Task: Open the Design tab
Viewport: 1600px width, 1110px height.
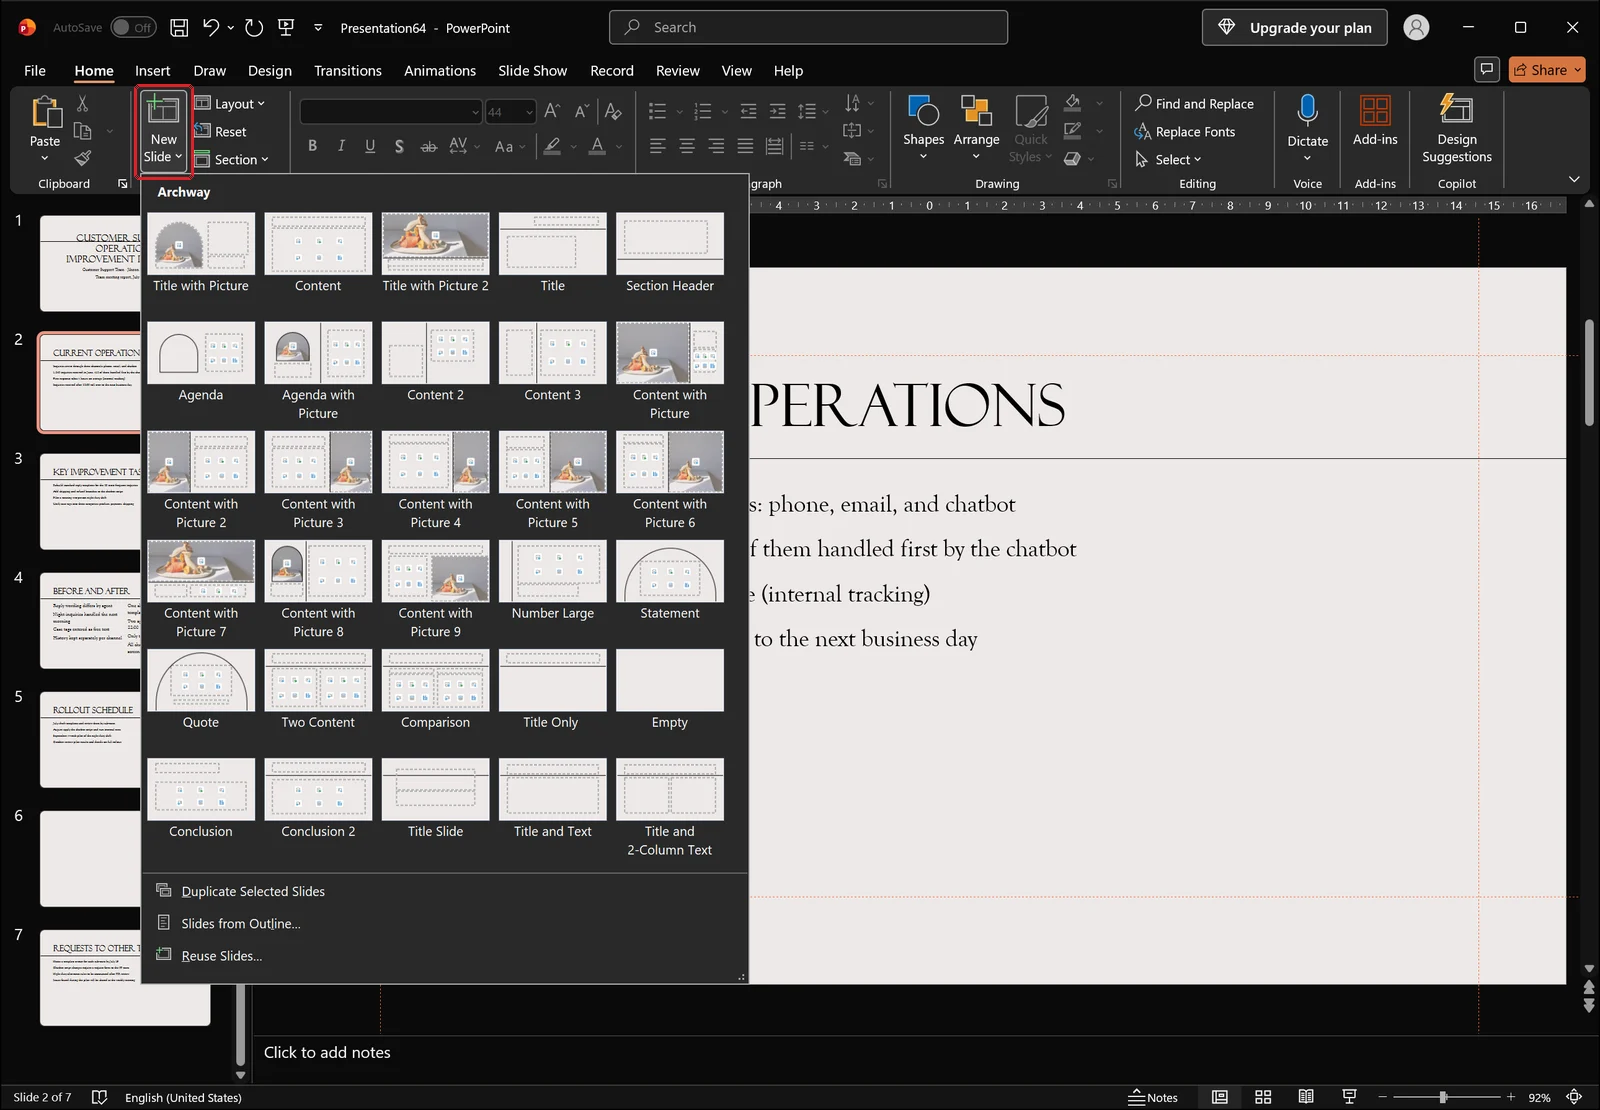Action: [x=270, y=71]
